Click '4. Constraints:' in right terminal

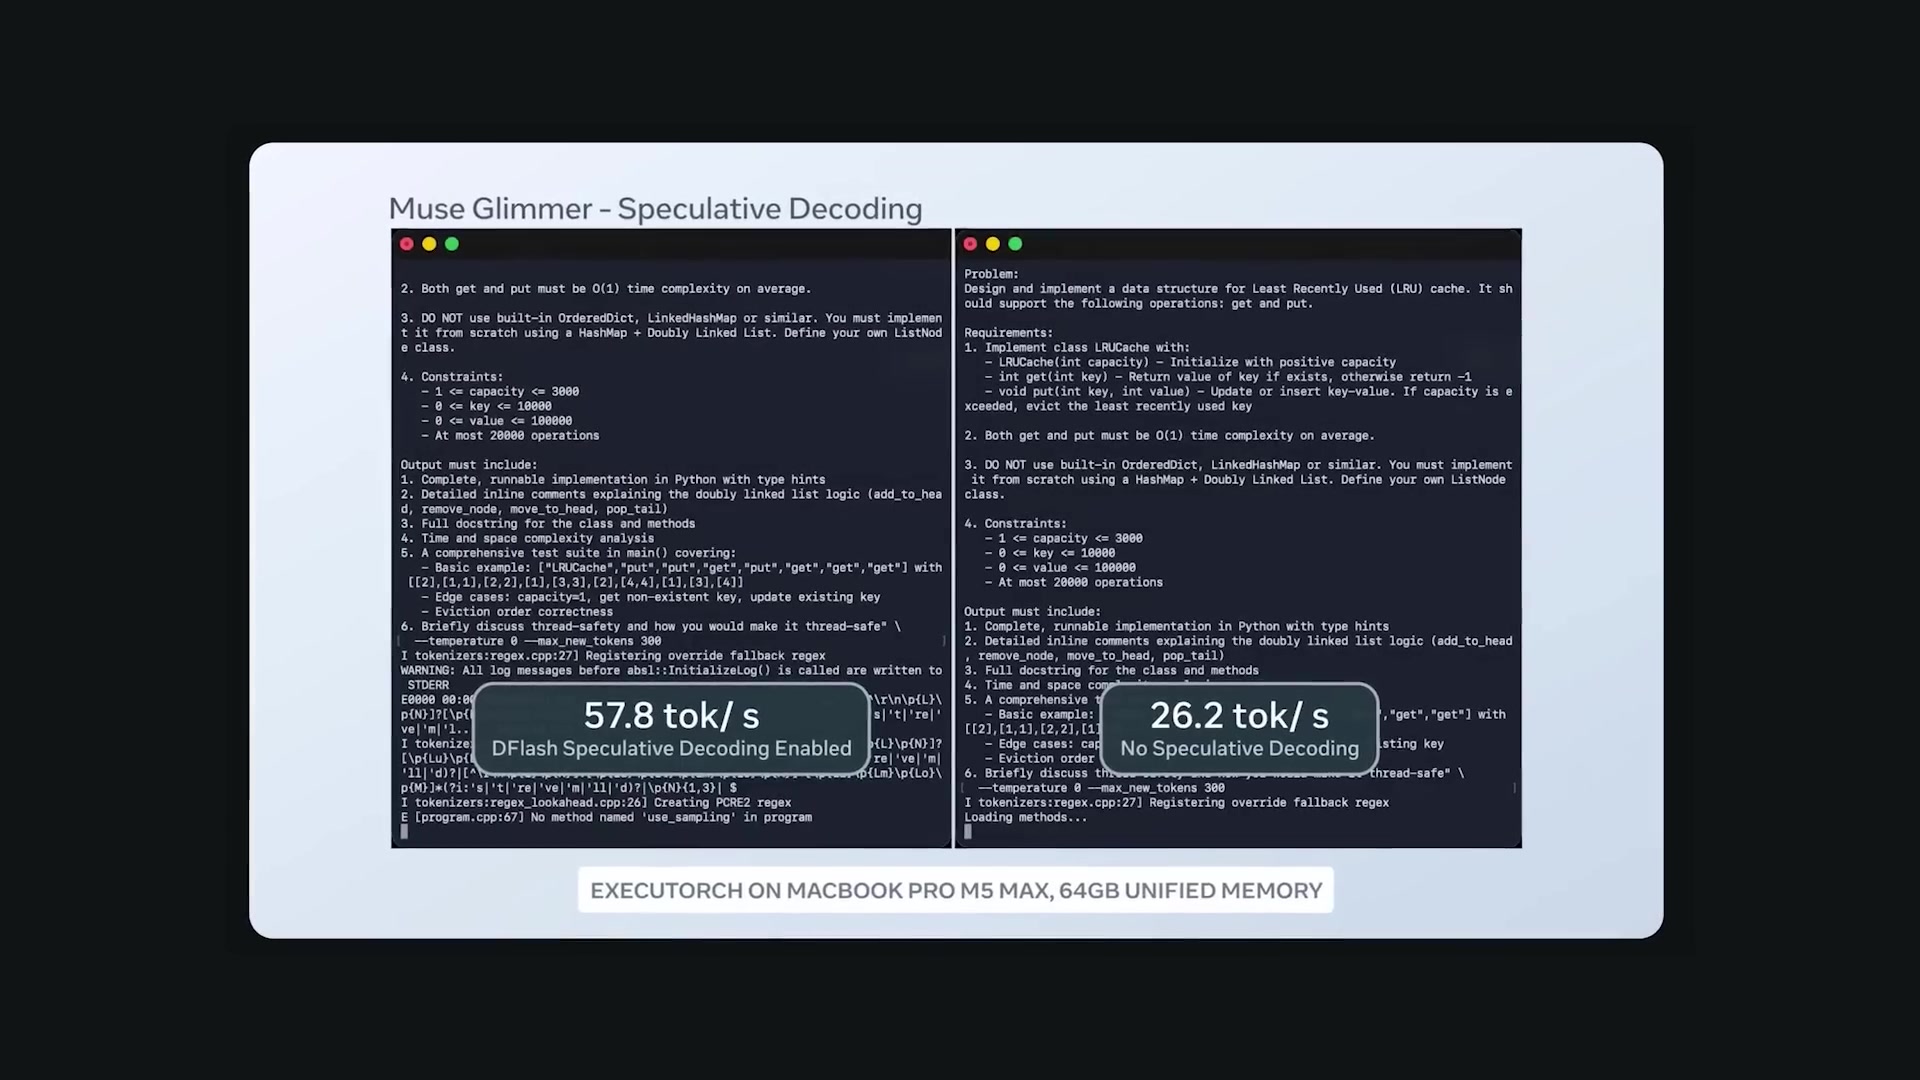pyautogui.click(x=1015, y=524)
